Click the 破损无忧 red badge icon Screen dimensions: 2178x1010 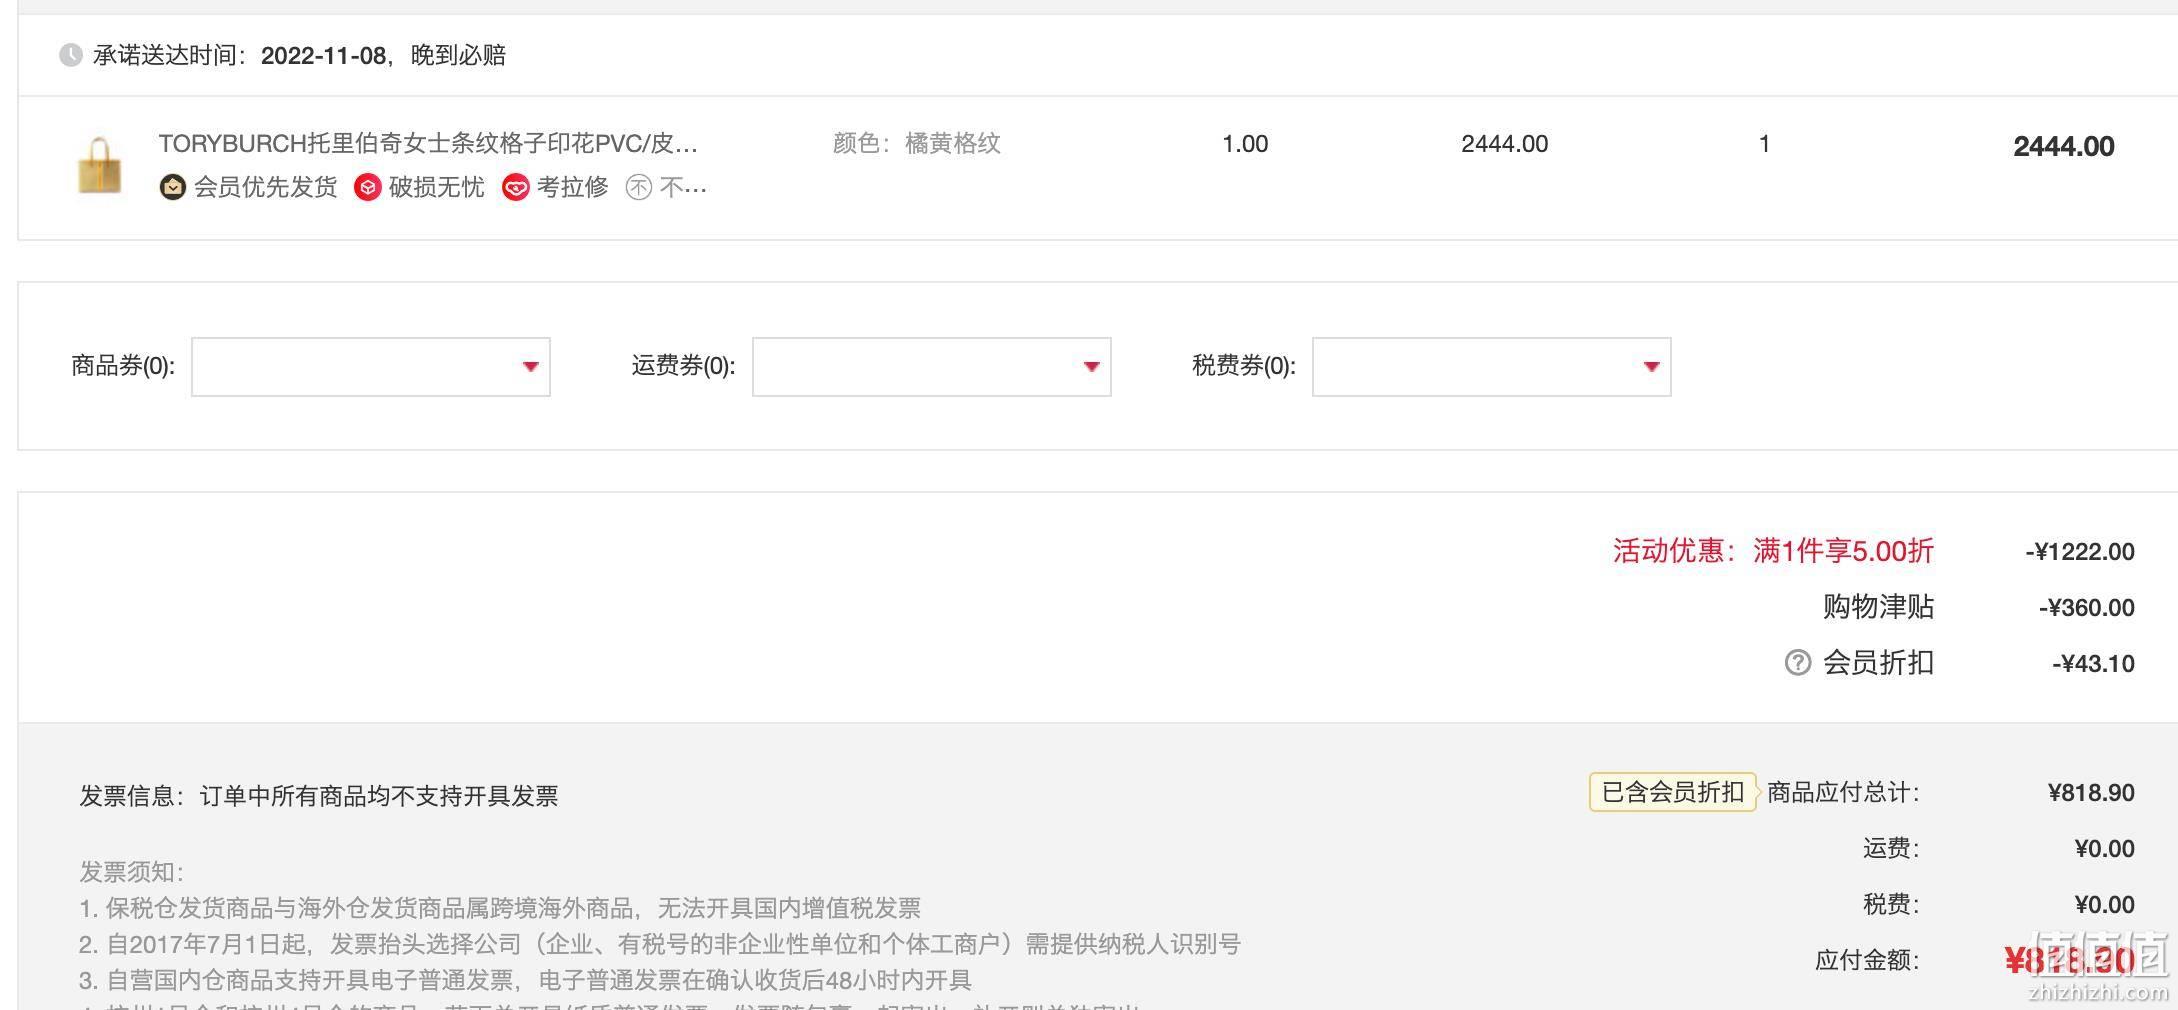[x=368, y=187]
